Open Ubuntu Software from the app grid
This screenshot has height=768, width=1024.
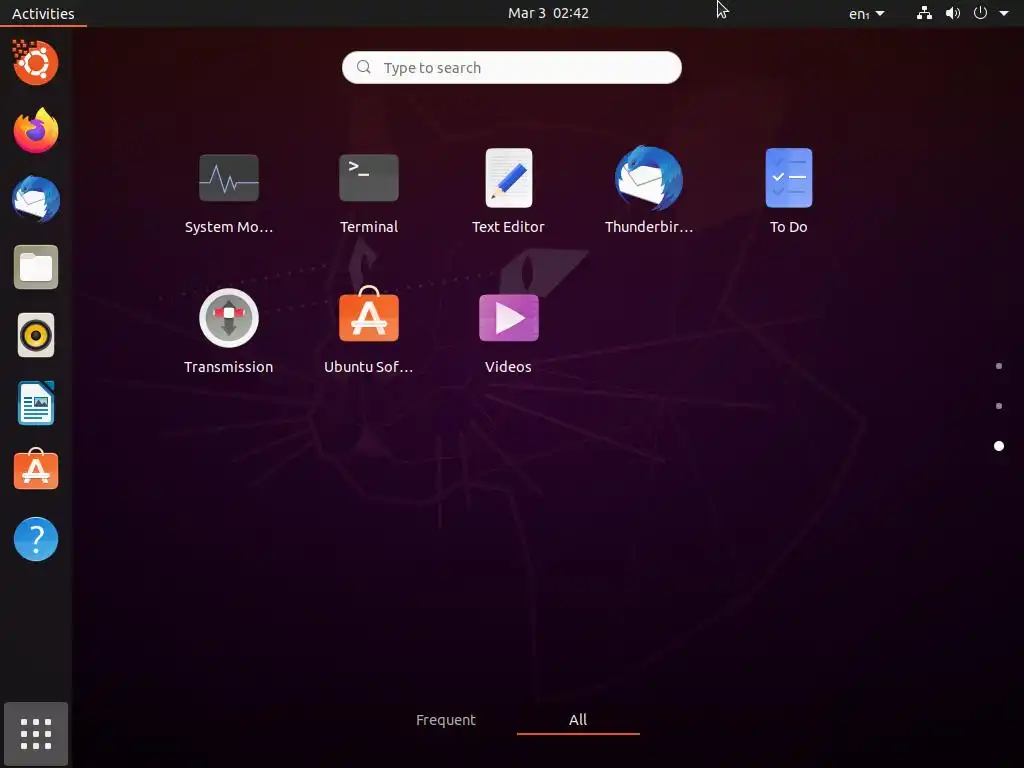tap(368, 314)
